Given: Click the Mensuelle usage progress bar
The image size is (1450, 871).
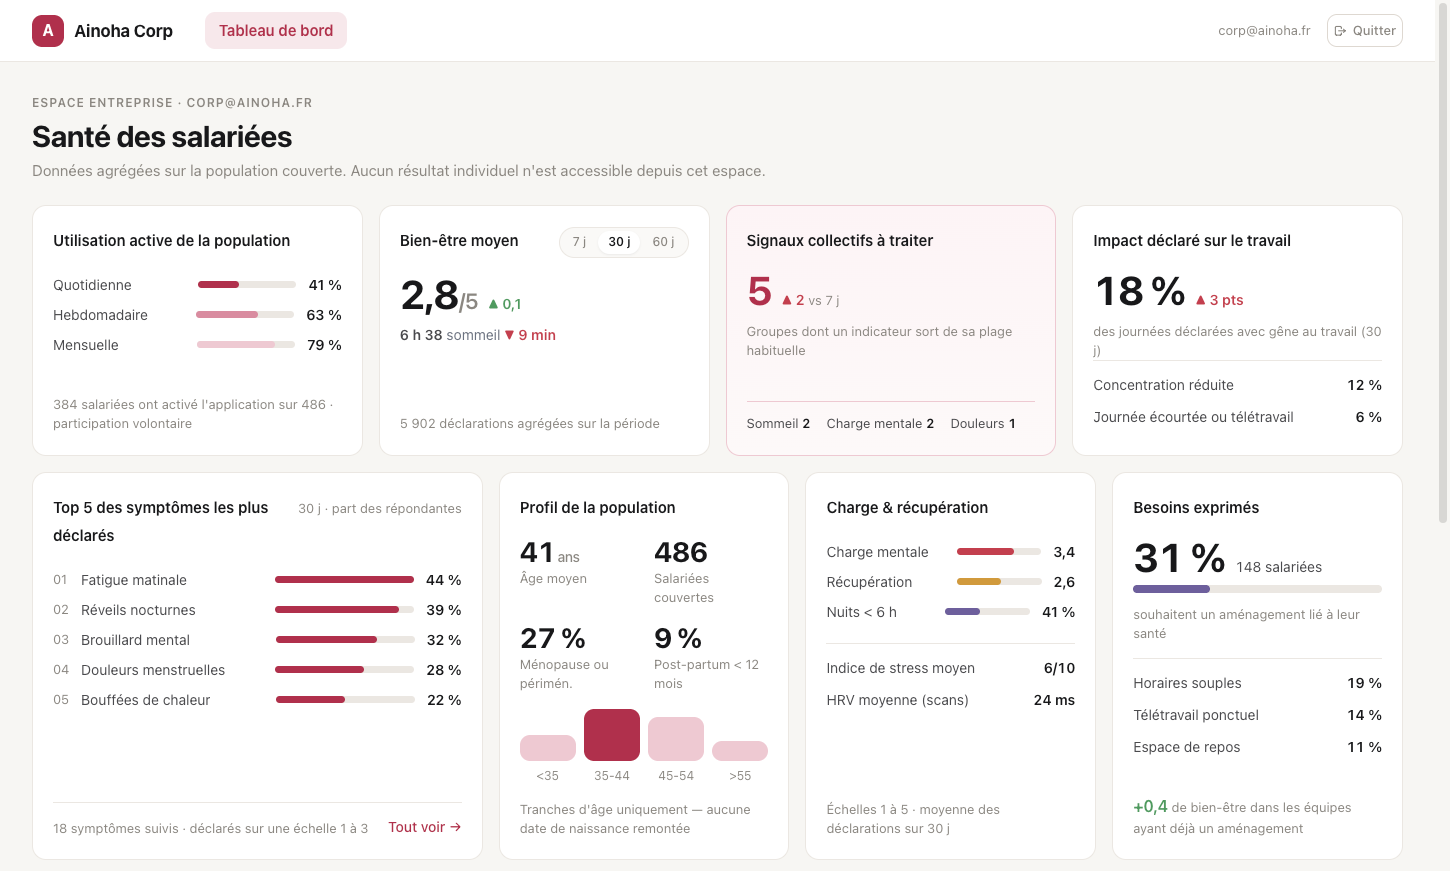Looking at the screenshot, I should [246, 345].
